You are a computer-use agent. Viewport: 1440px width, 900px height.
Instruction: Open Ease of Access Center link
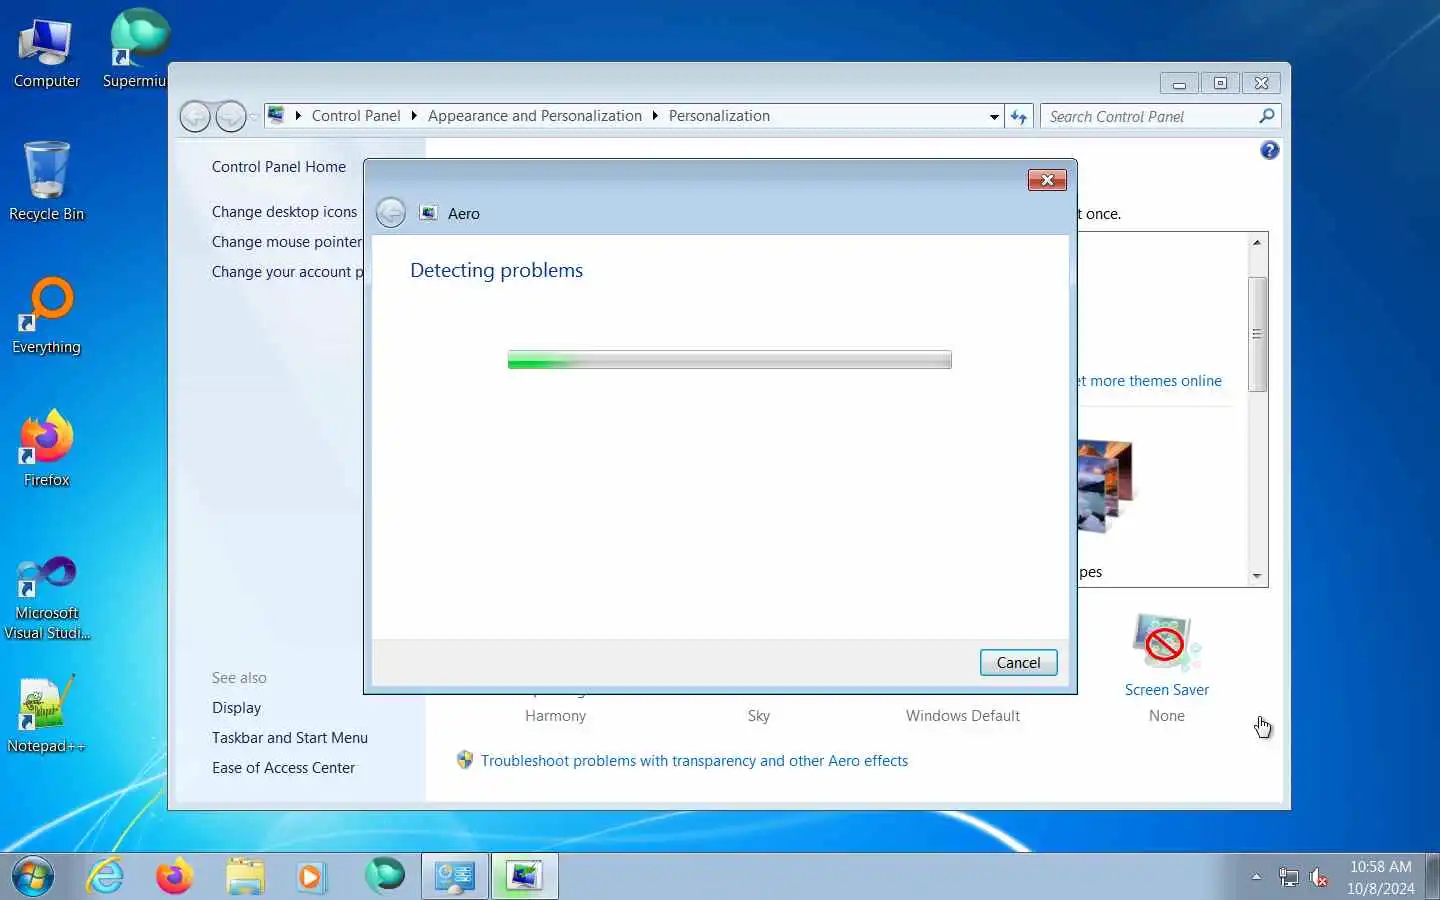[283, 768]
